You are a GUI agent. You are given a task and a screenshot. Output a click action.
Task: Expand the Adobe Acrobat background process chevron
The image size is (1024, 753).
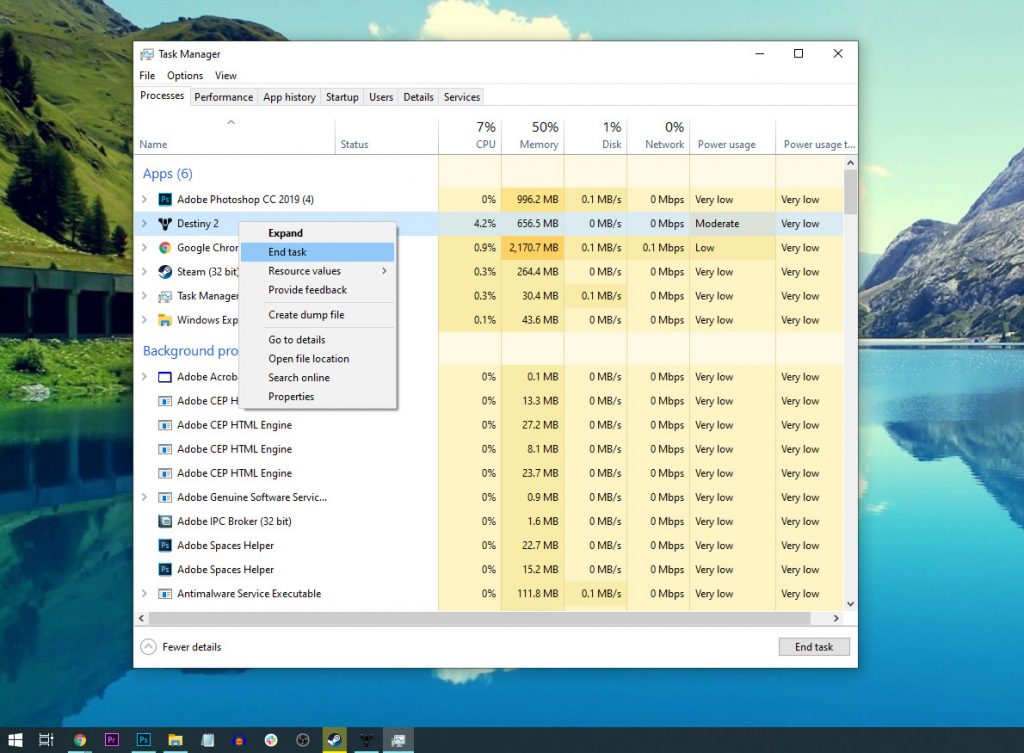[144, 377]
